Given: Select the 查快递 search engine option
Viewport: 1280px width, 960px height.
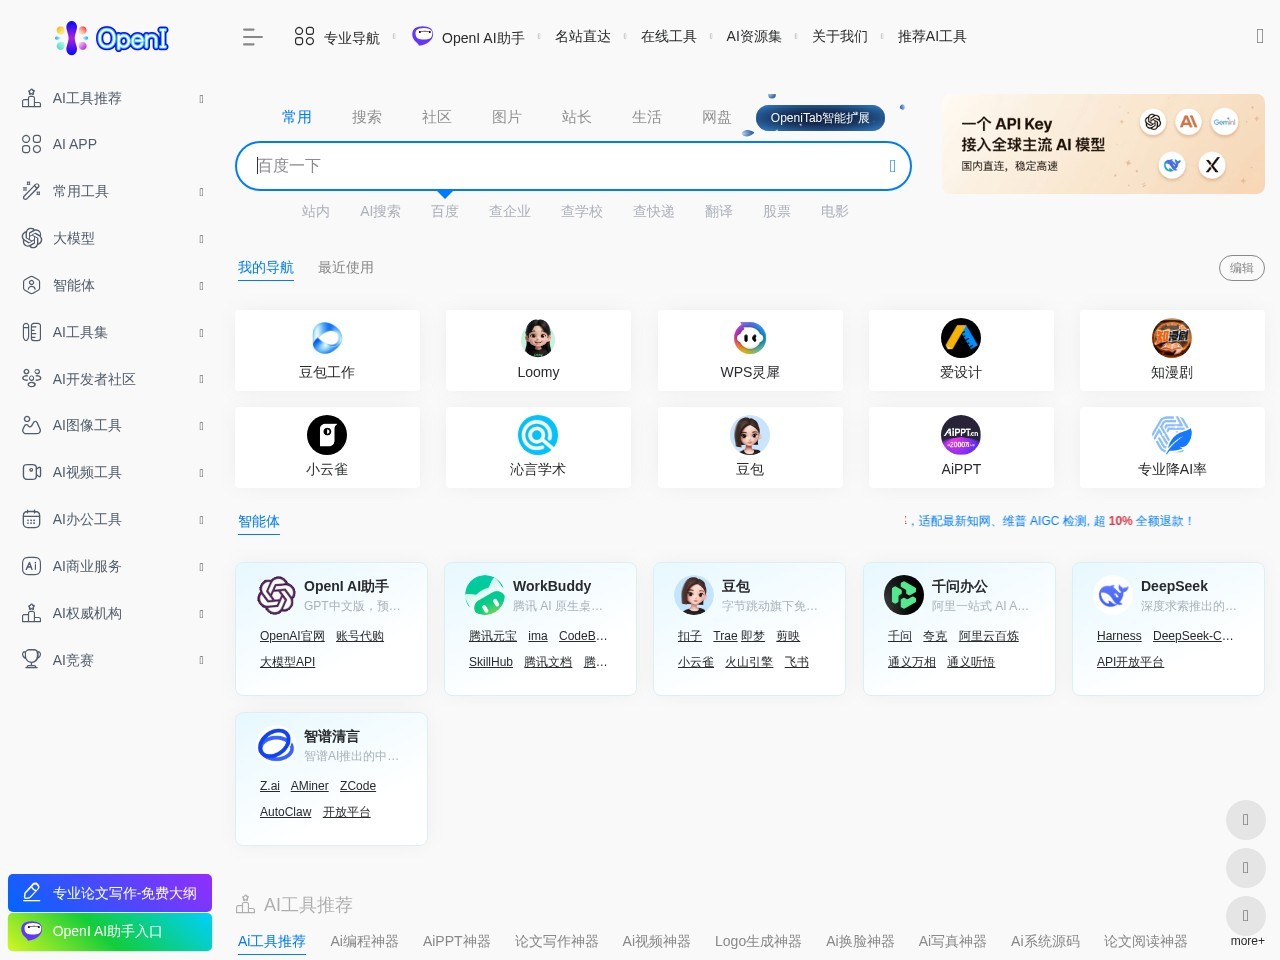Looking at the screenshot, I should pos(654,211).
